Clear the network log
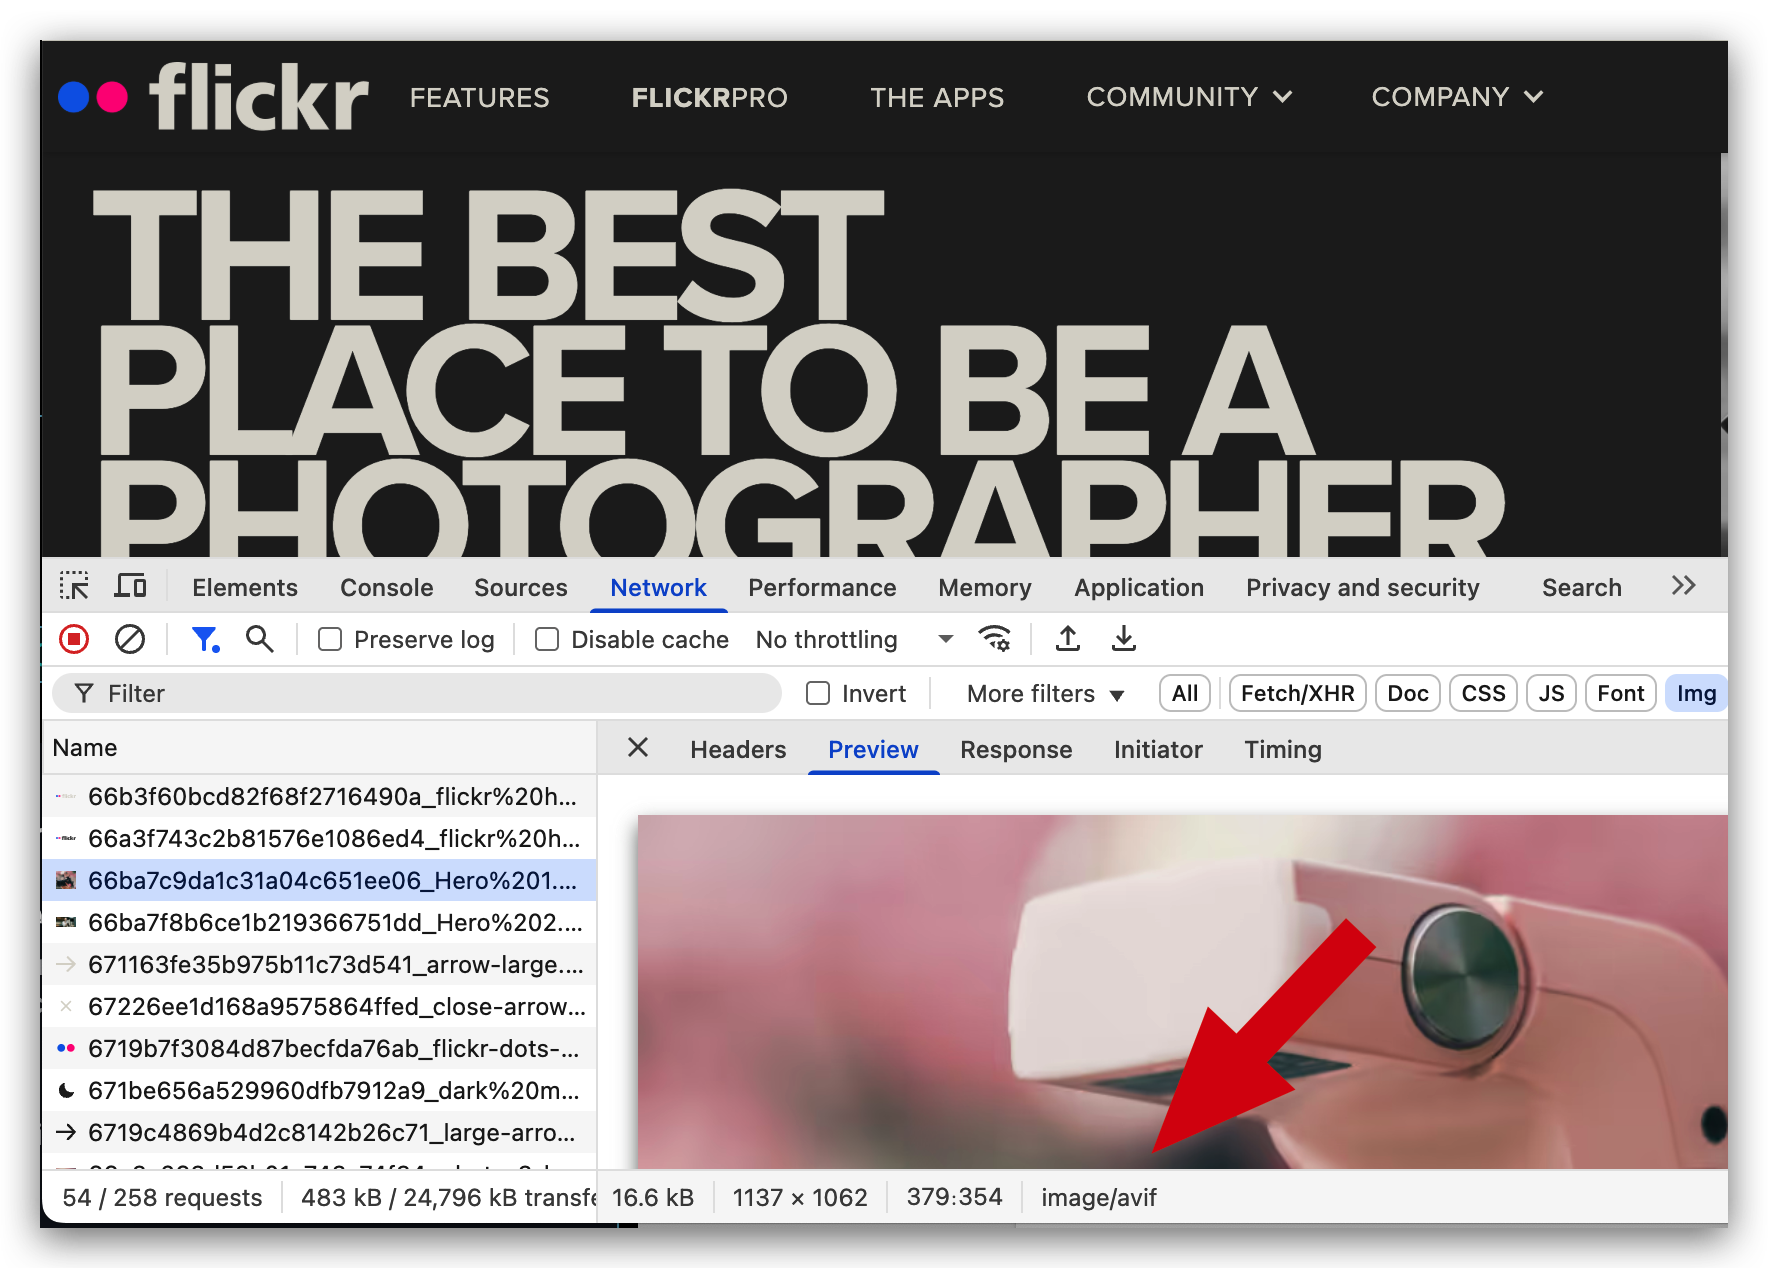Screen dimensions: 1768x1268 [130, 639]
